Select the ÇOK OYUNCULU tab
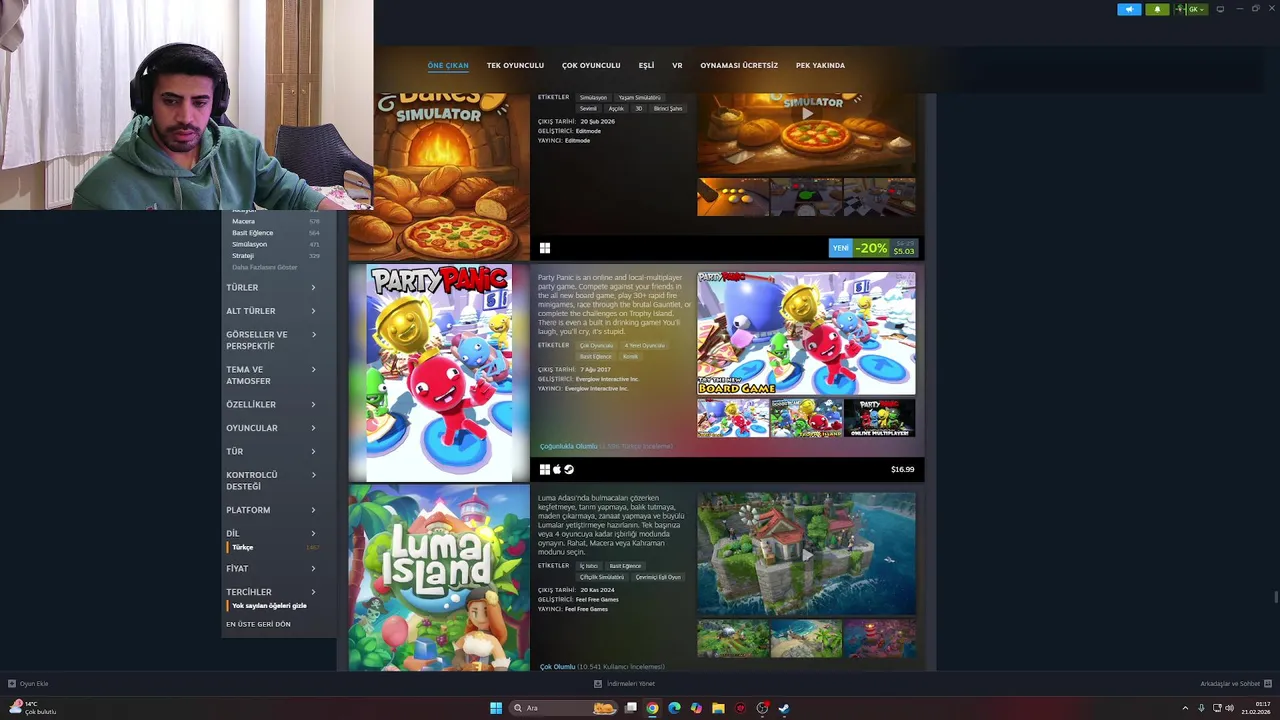The width and height of the screenshot is (1280, 720). coord(591,65)
